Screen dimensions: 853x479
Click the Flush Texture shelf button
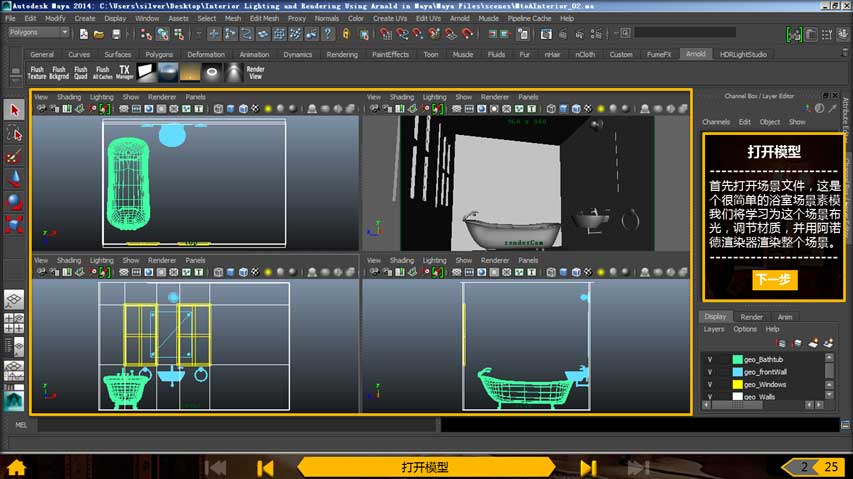tap(37, 72)
